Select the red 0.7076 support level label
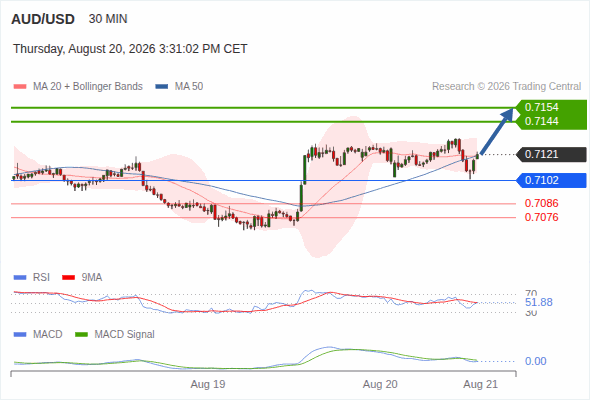The width and height of the screenshot is (590, 400). 541,217
